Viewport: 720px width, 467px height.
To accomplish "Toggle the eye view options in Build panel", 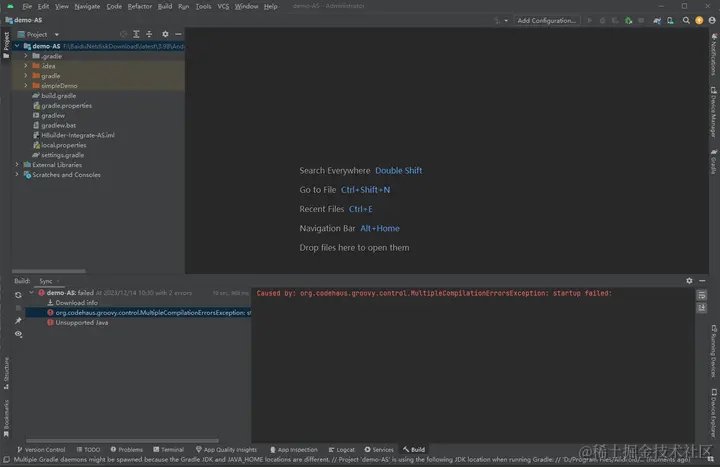I will (x=18, y=334).
